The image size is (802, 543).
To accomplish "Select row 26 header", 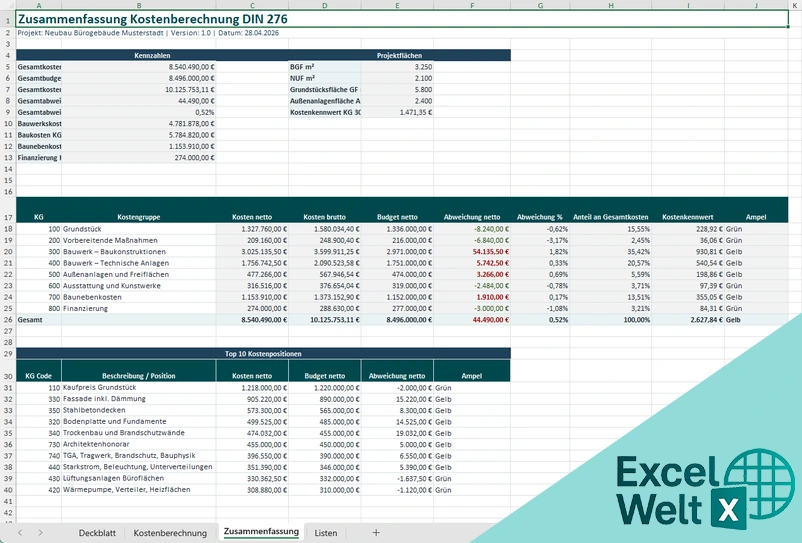I will (7, 319).
